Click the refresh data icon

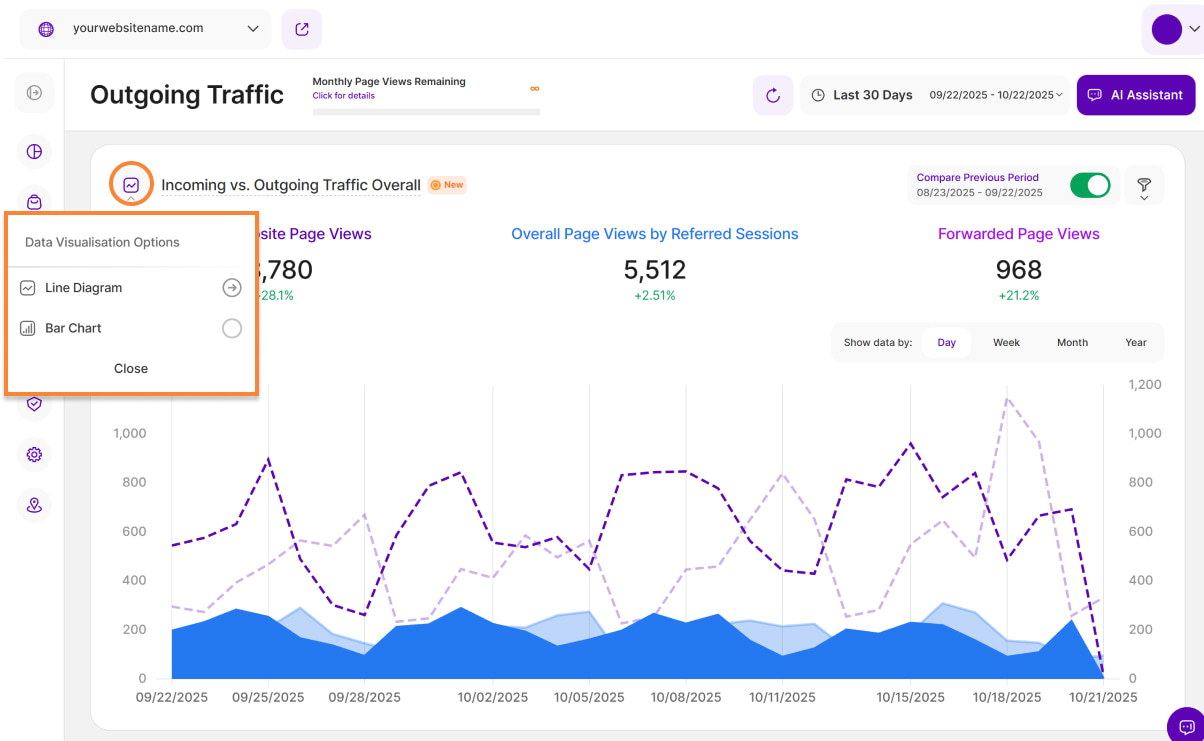tap(772, 95)
